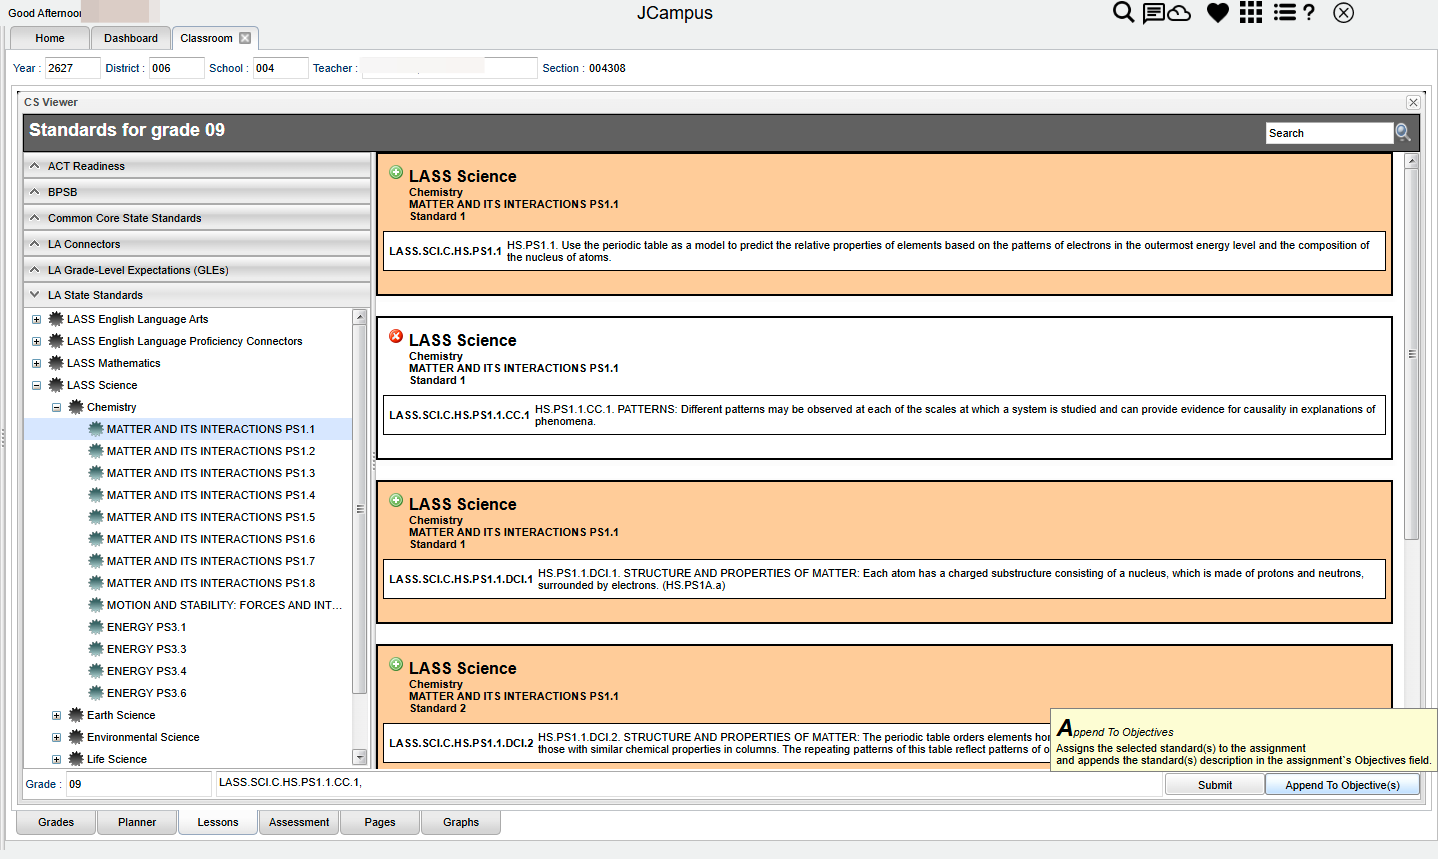Switch to the Dashboard tab
Screen dimensions: 1438x859
click(x=131, y=38)
